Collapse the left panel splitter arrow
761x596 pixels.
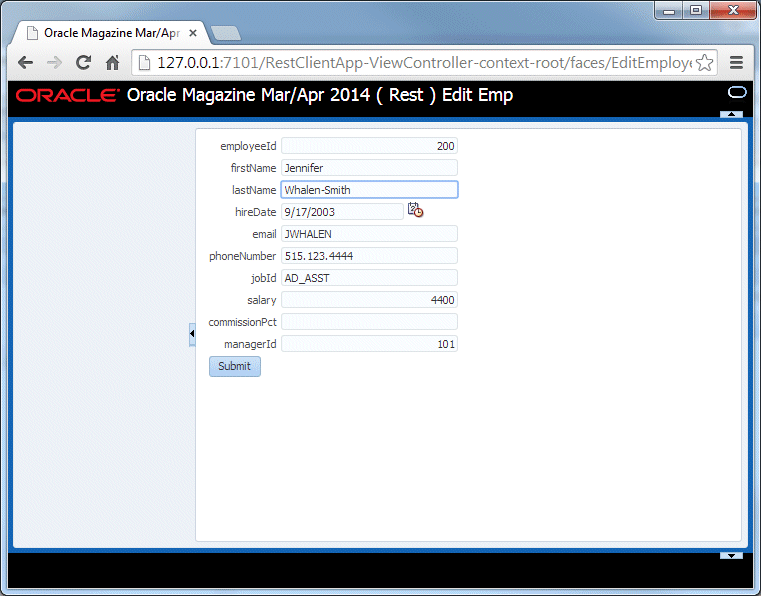[x=192, y=334]
